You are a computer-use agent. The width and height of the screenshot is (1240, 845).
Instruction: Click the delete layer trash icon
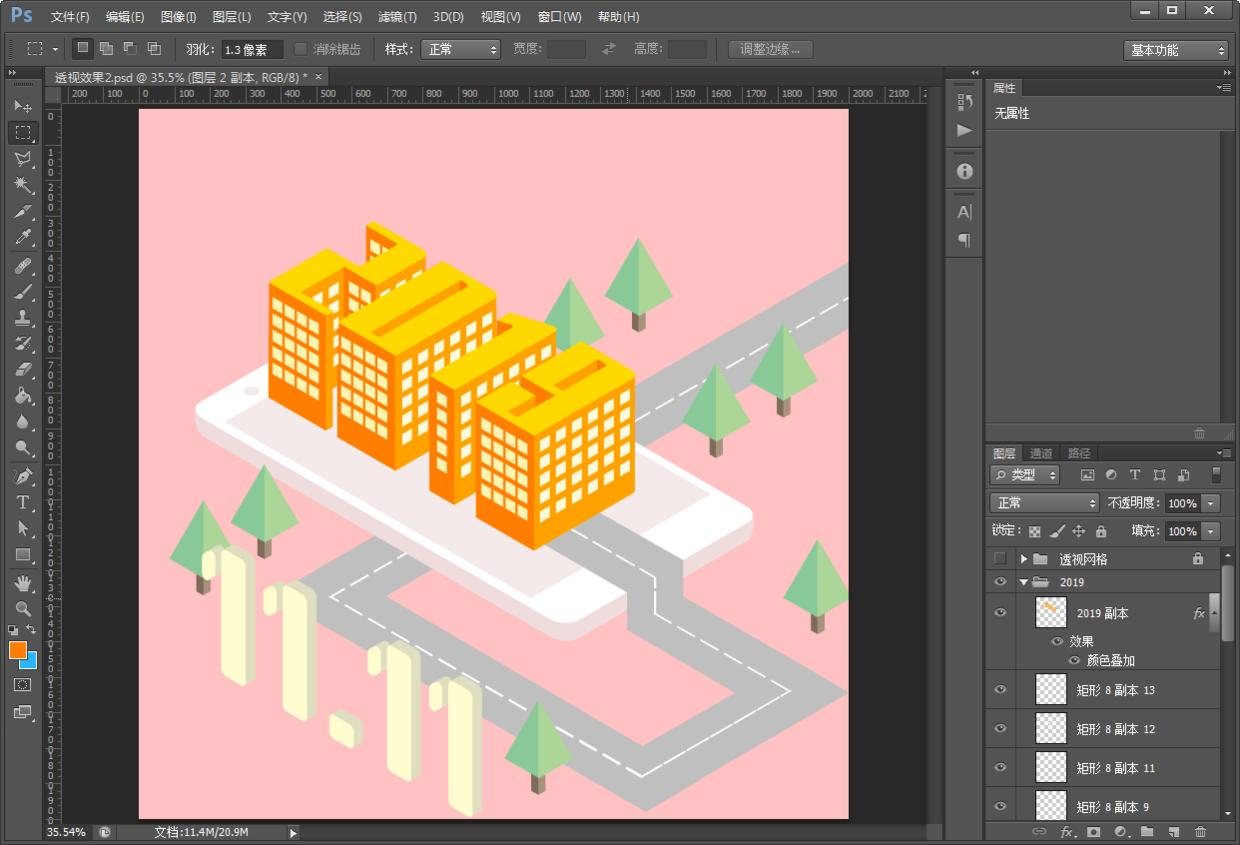tap(1200, 831)
